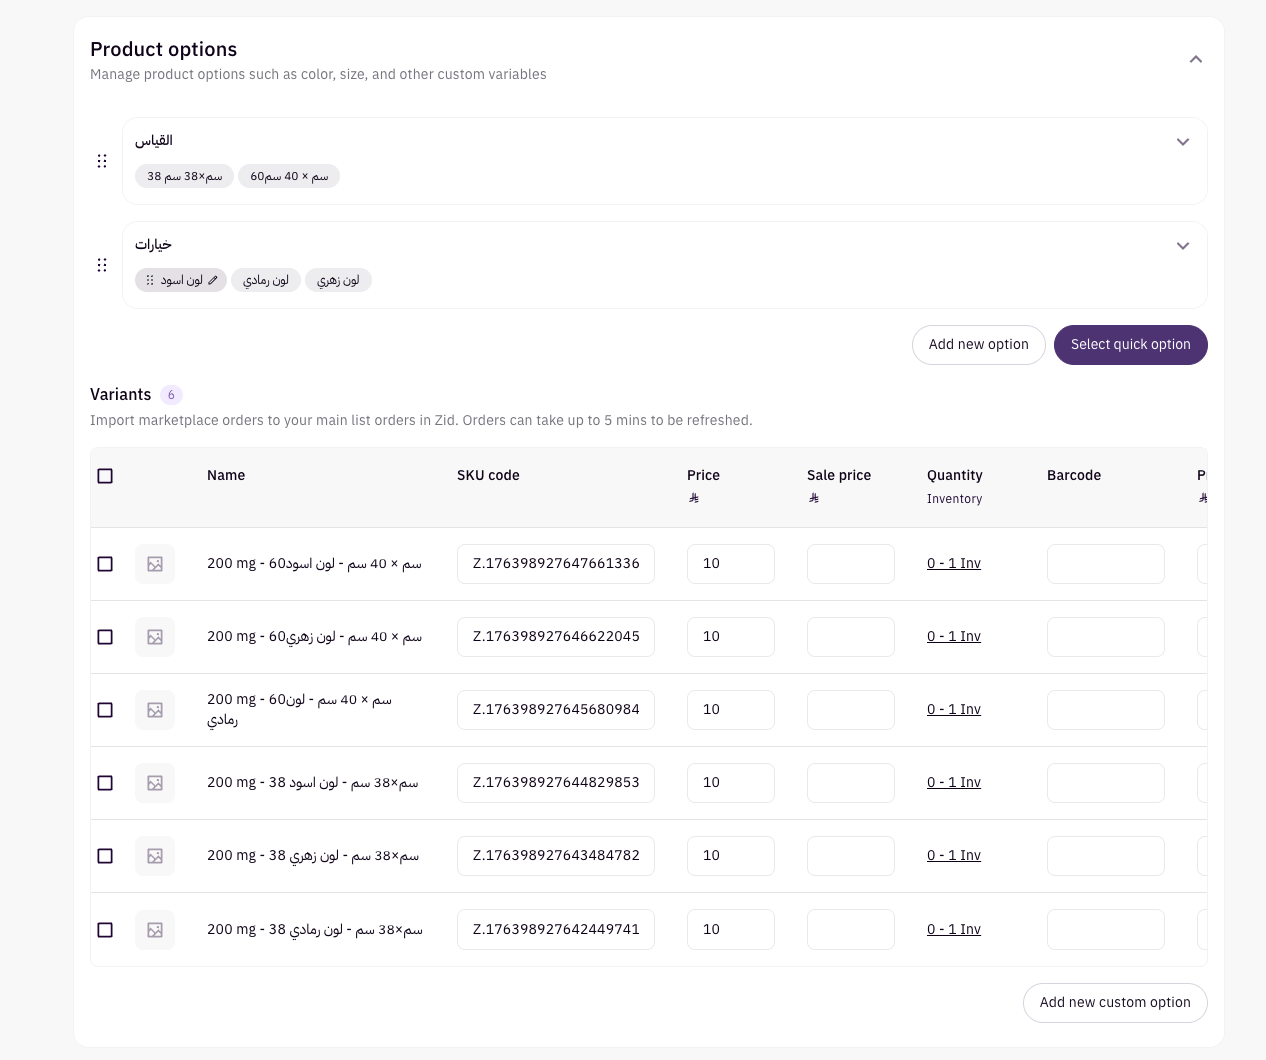The image size is (1266, 1060).
Task: Click Price field in SKU 2449741 row
Action: click(x=731, y=929)
